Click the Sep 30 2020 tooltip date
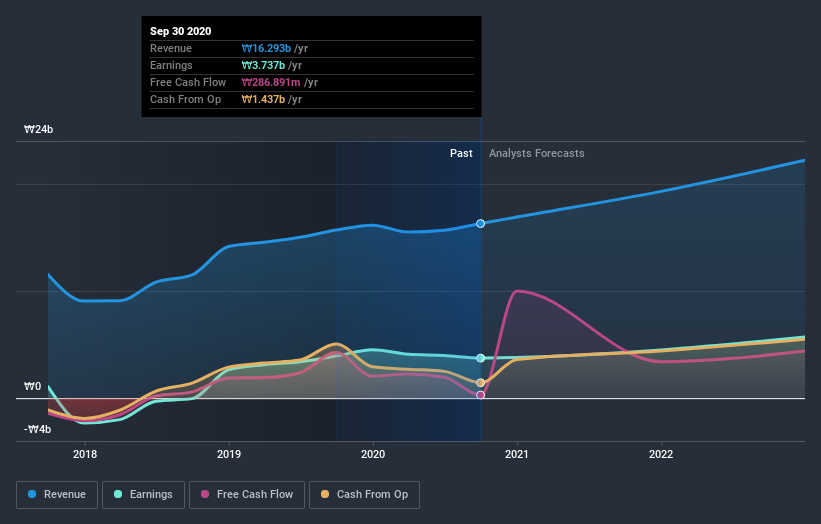This screenshot has height=524, width=821. click(x=181, y=31)
